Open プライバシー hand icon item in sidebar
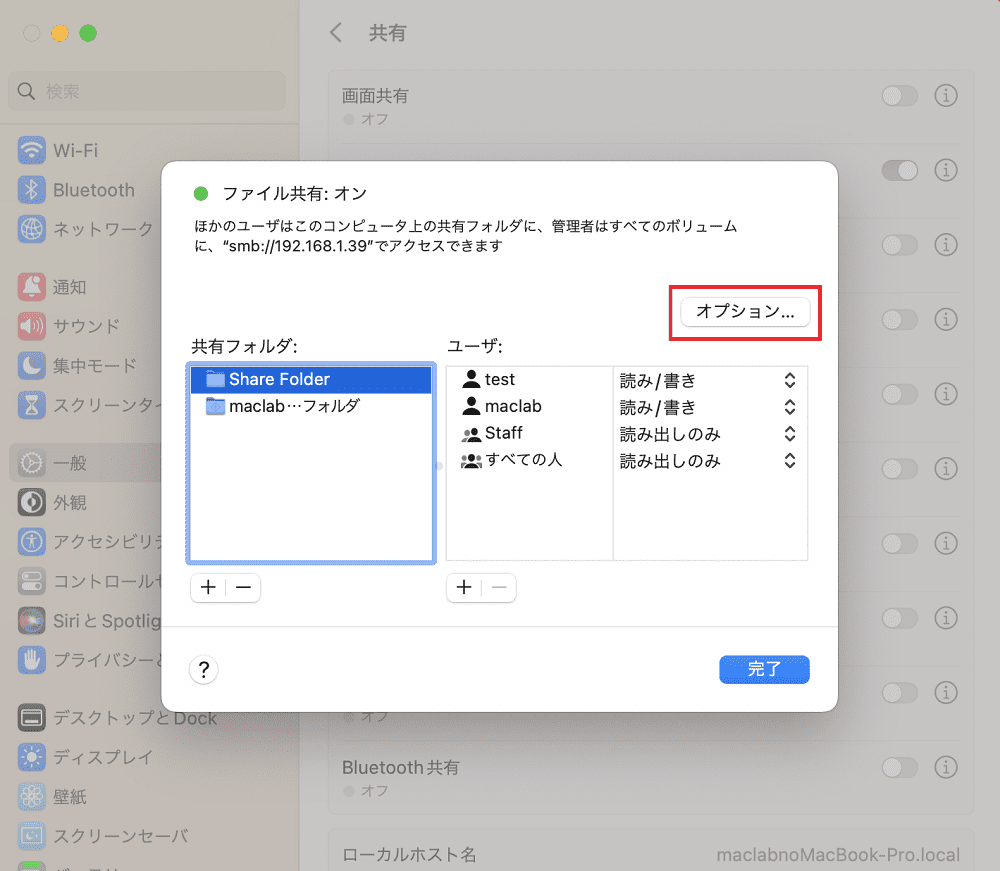The height and width of the screenshot is (871, 1000). coord(89,660)
